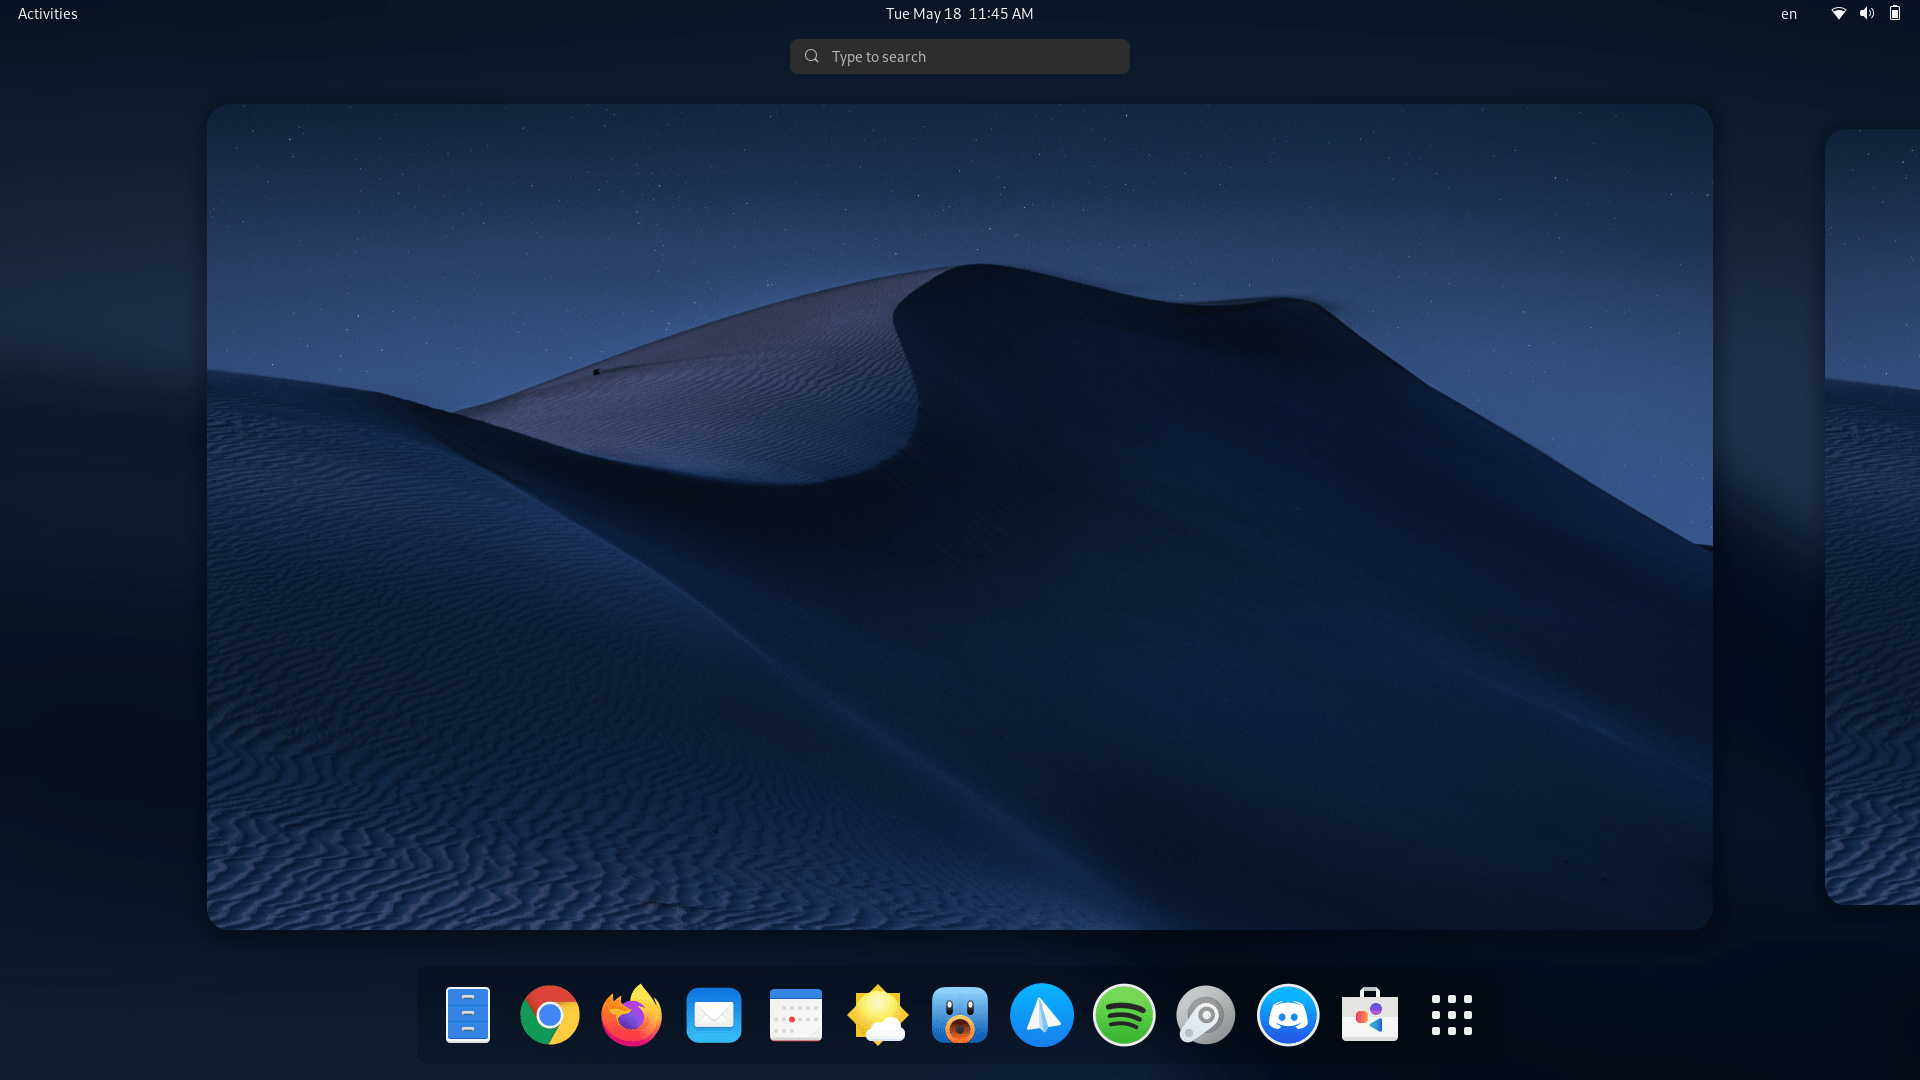Click the Activities button
Image resolution: width=1920 pixels, height=1080 pixels.
(x=47, y=14)
